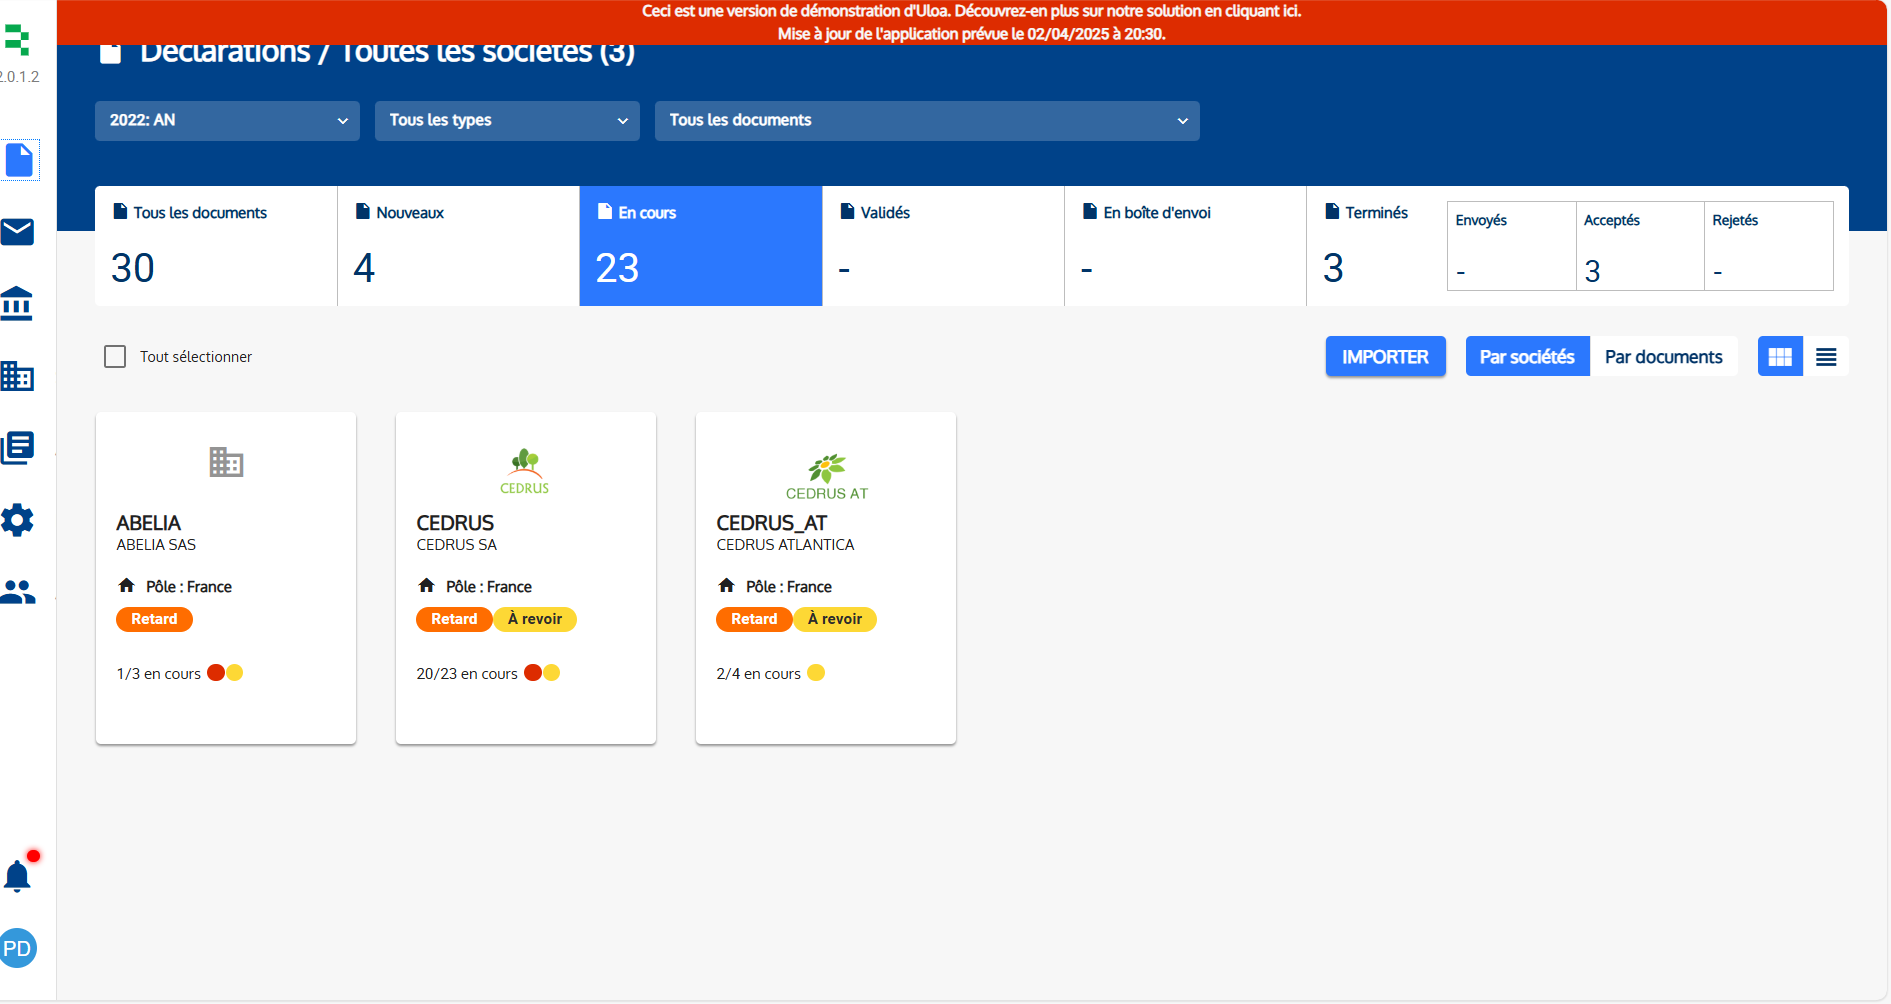Open the users group sidebar icon

pos(17,592)
